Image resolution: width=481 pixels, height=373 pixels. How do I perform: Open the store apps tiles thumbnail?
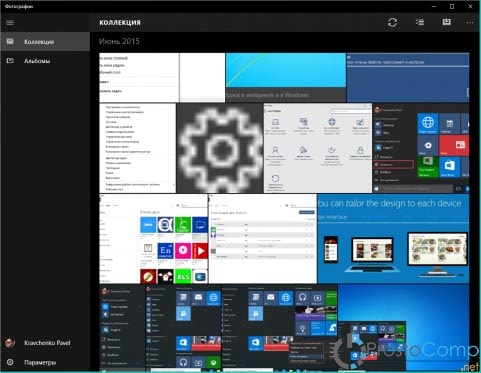pos(154,239)
